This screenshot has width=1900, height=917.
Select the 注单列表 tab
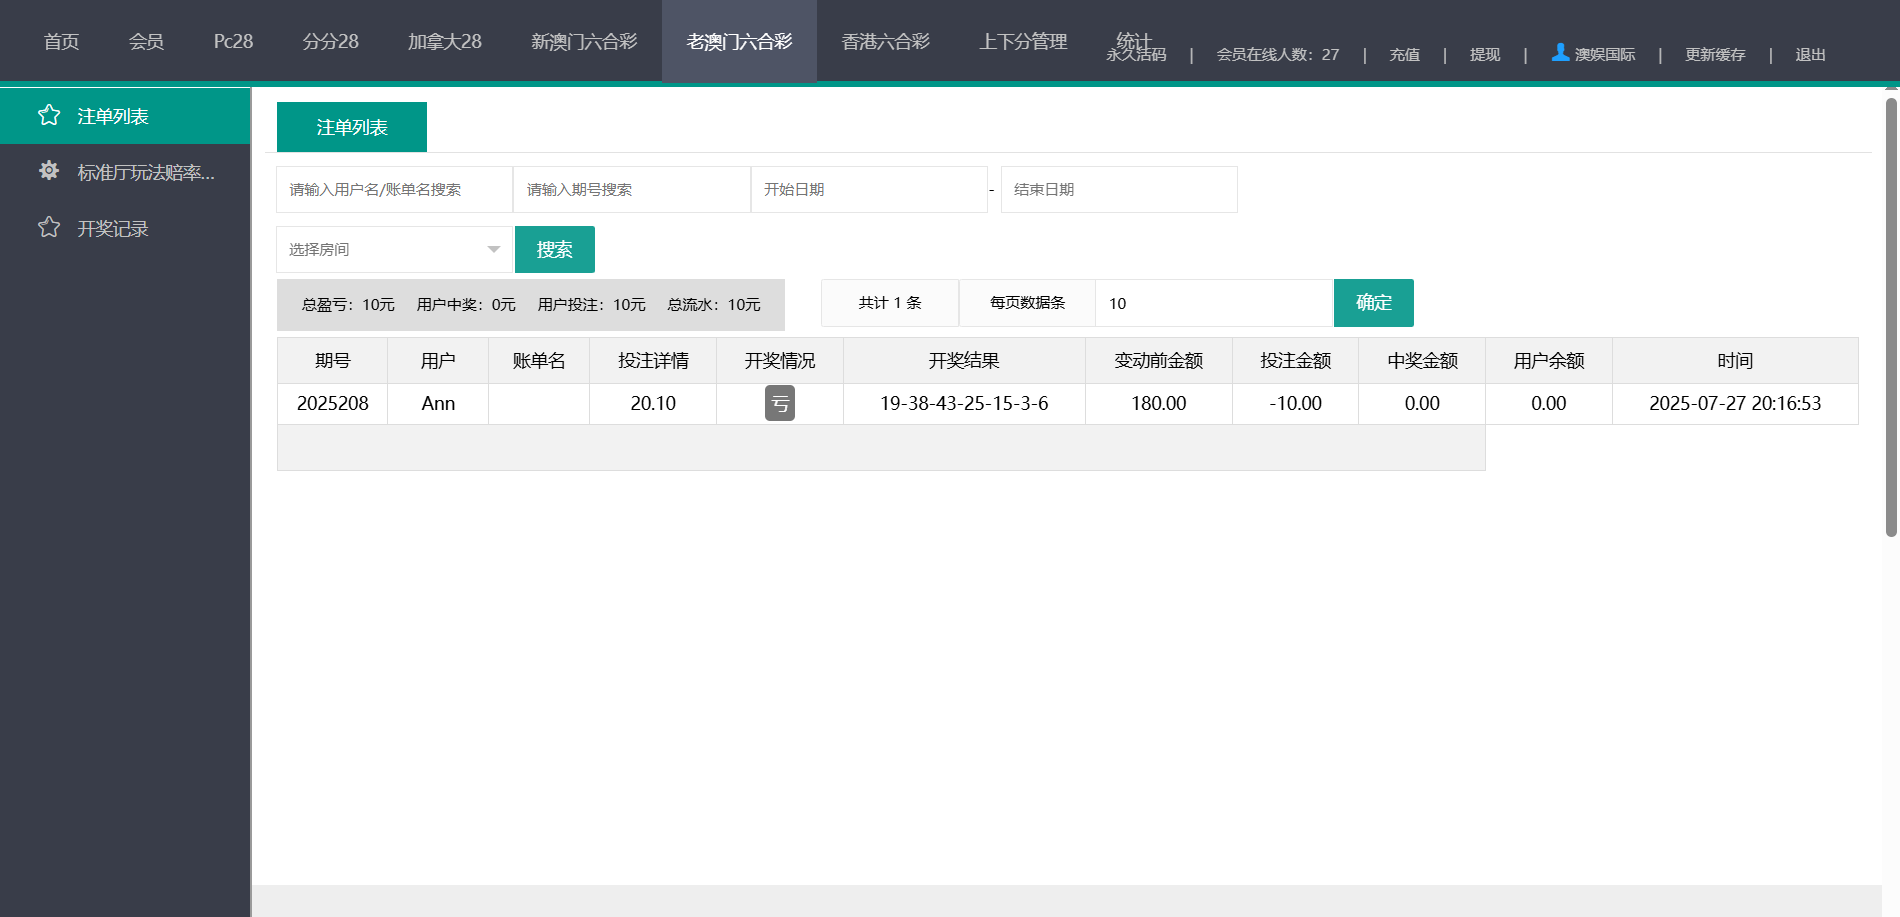click(352, 127)
